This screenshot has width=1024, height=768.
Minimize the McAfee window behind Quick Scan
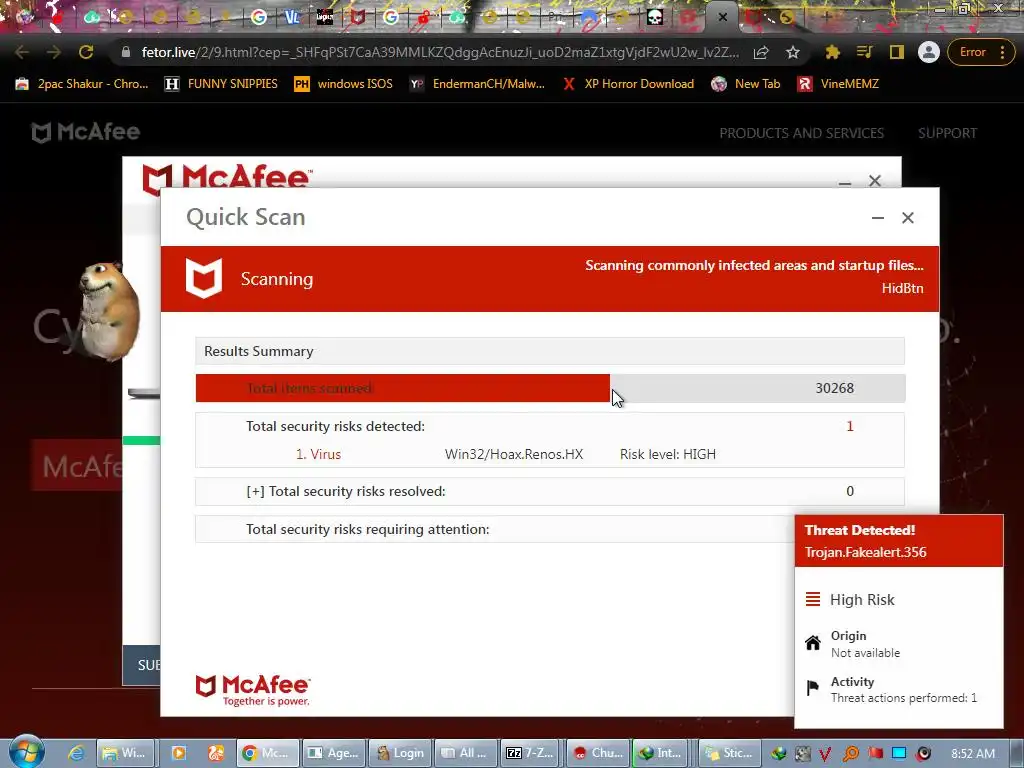pyautogui.click(x=844, y=182)
